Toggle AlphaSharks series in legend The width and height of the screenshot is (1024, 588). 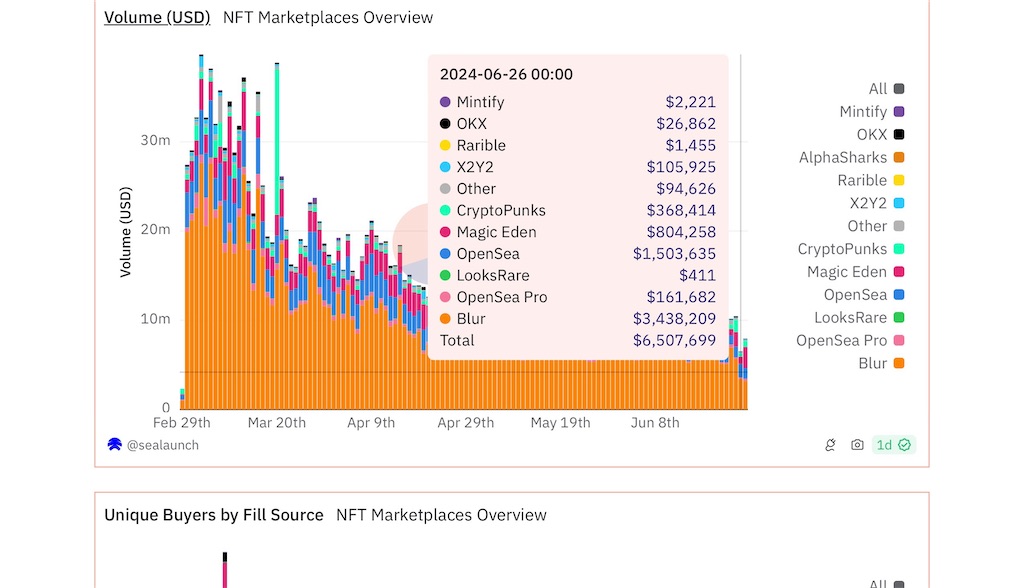[851, 157]
